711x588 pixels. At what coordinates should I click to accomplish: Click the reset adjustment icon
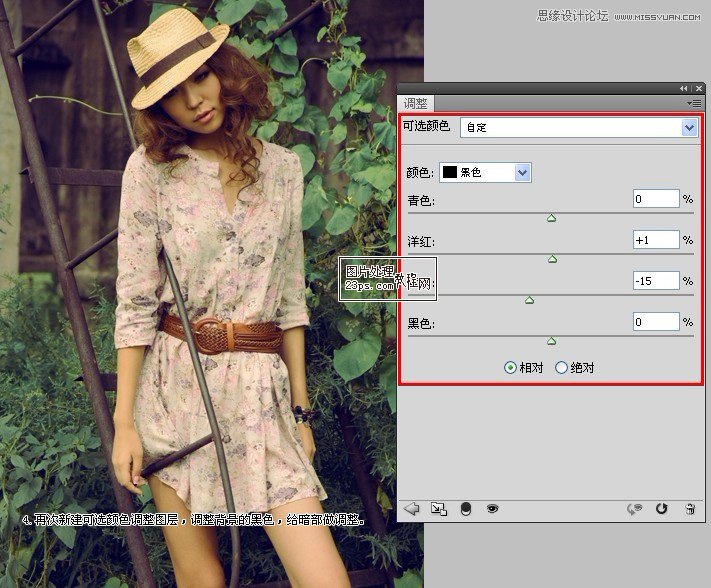click(x=662, y=509)
